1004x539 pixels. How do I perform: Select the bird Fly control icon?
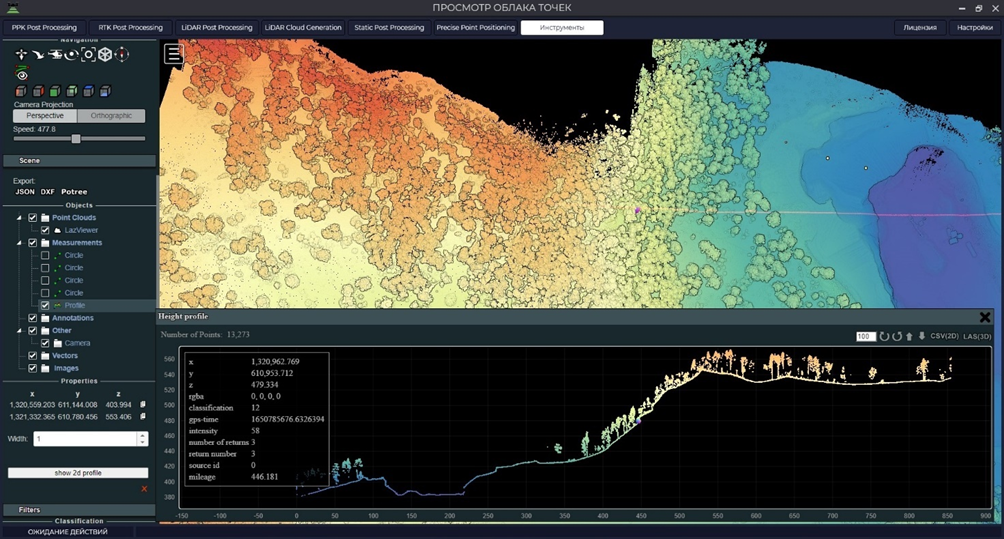point(38,54)
